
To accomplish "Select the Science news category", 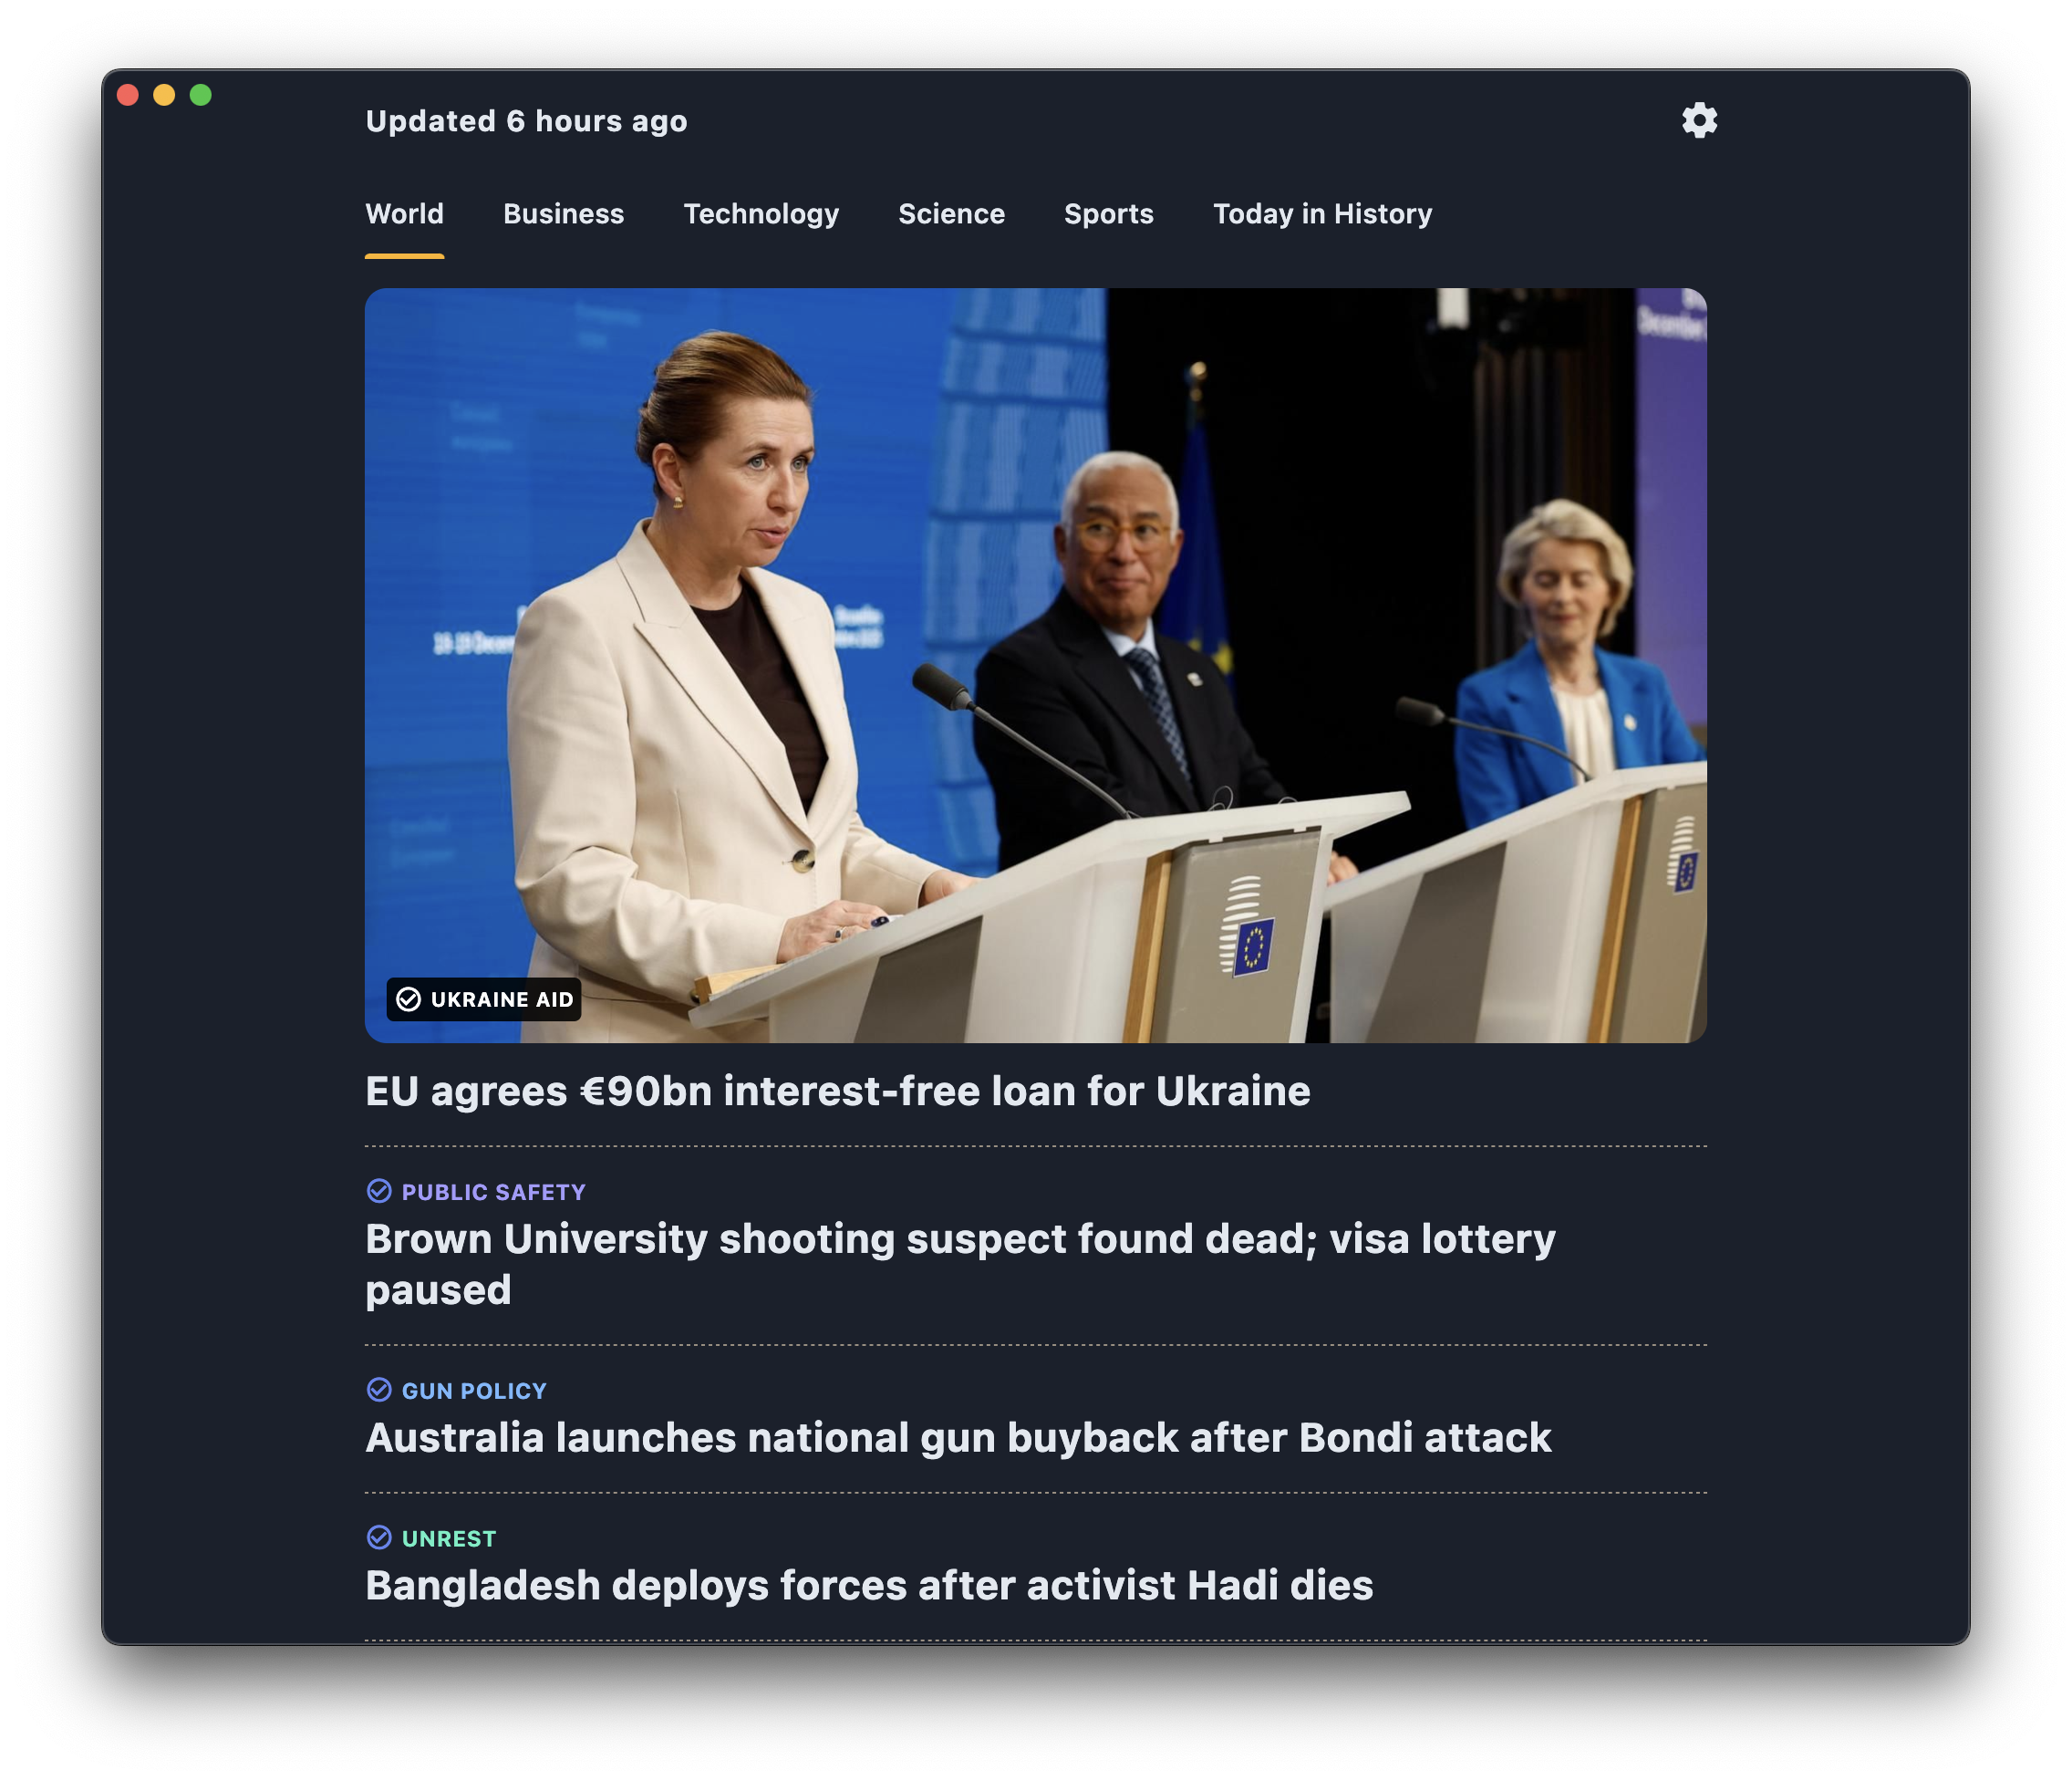I will coord(951,213).
